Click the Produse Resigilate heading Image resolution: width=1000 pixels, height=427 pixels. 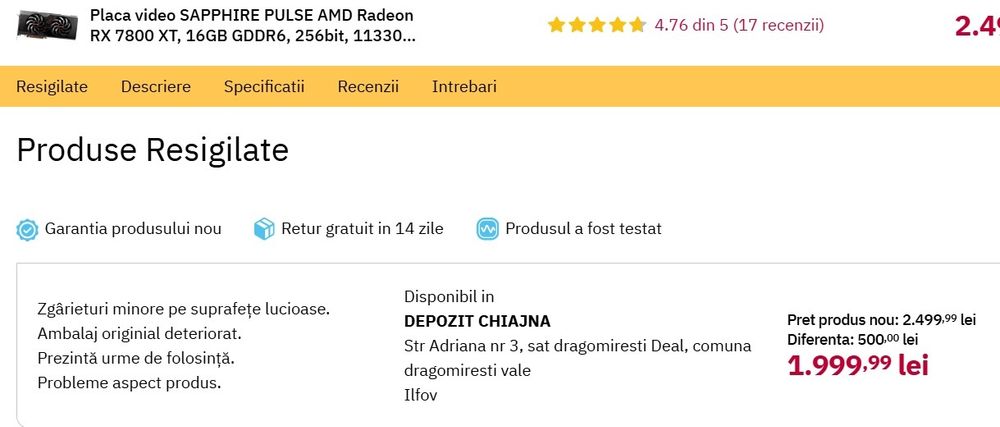[153, 150]
